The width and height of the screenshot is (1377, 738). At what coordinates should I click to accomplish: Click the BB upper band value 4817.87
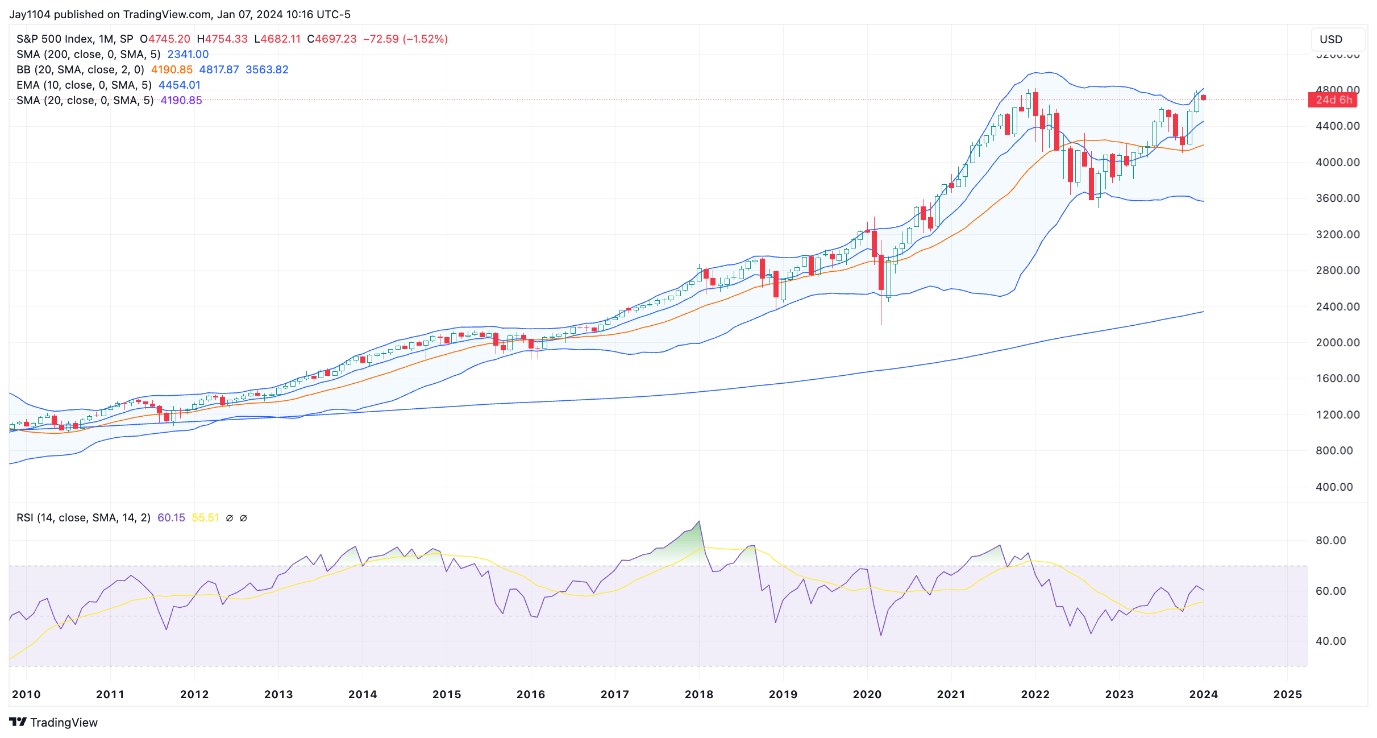point(221,70)
